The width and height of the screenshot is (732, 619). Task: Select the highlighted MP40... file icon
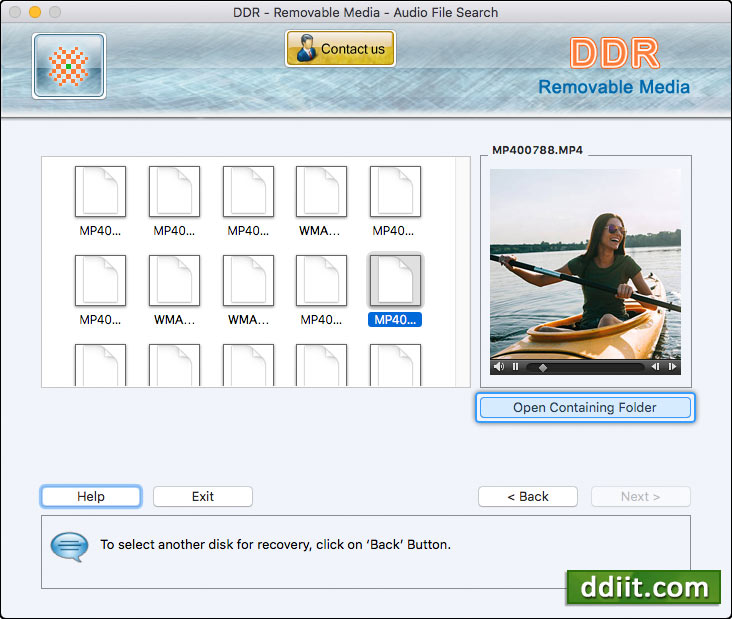pyautogui.click(x=395, y=281)
